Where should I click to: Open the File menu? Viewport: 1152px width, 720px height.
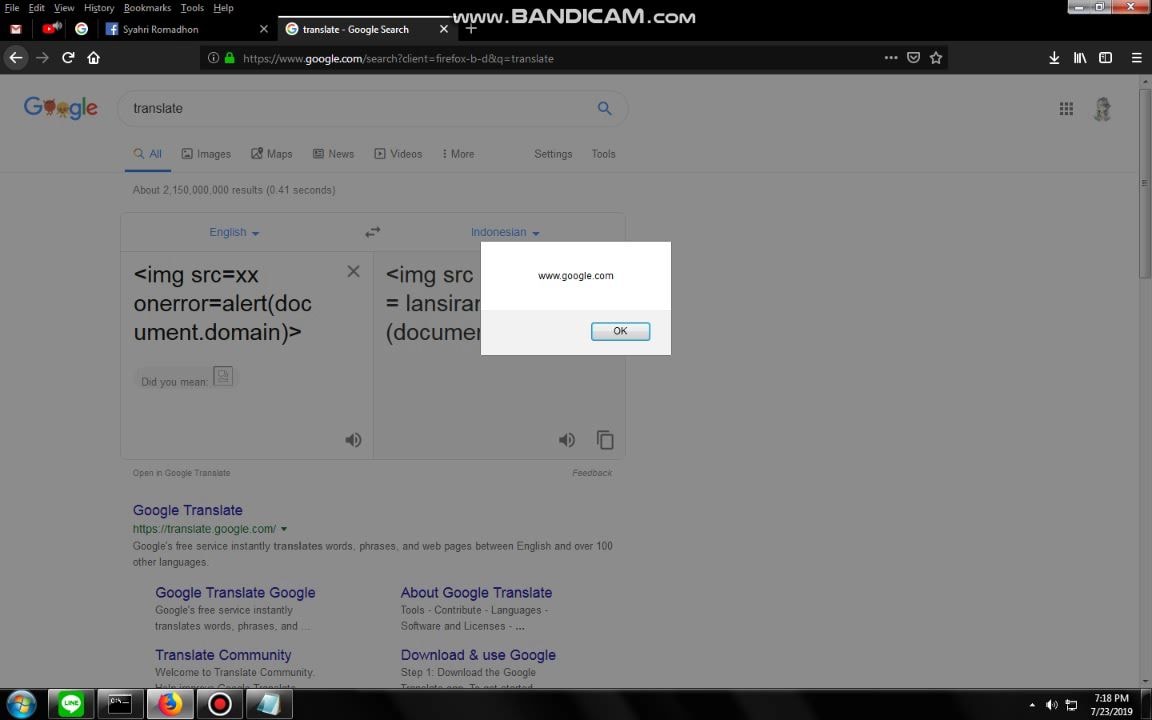tap(12, 8)
